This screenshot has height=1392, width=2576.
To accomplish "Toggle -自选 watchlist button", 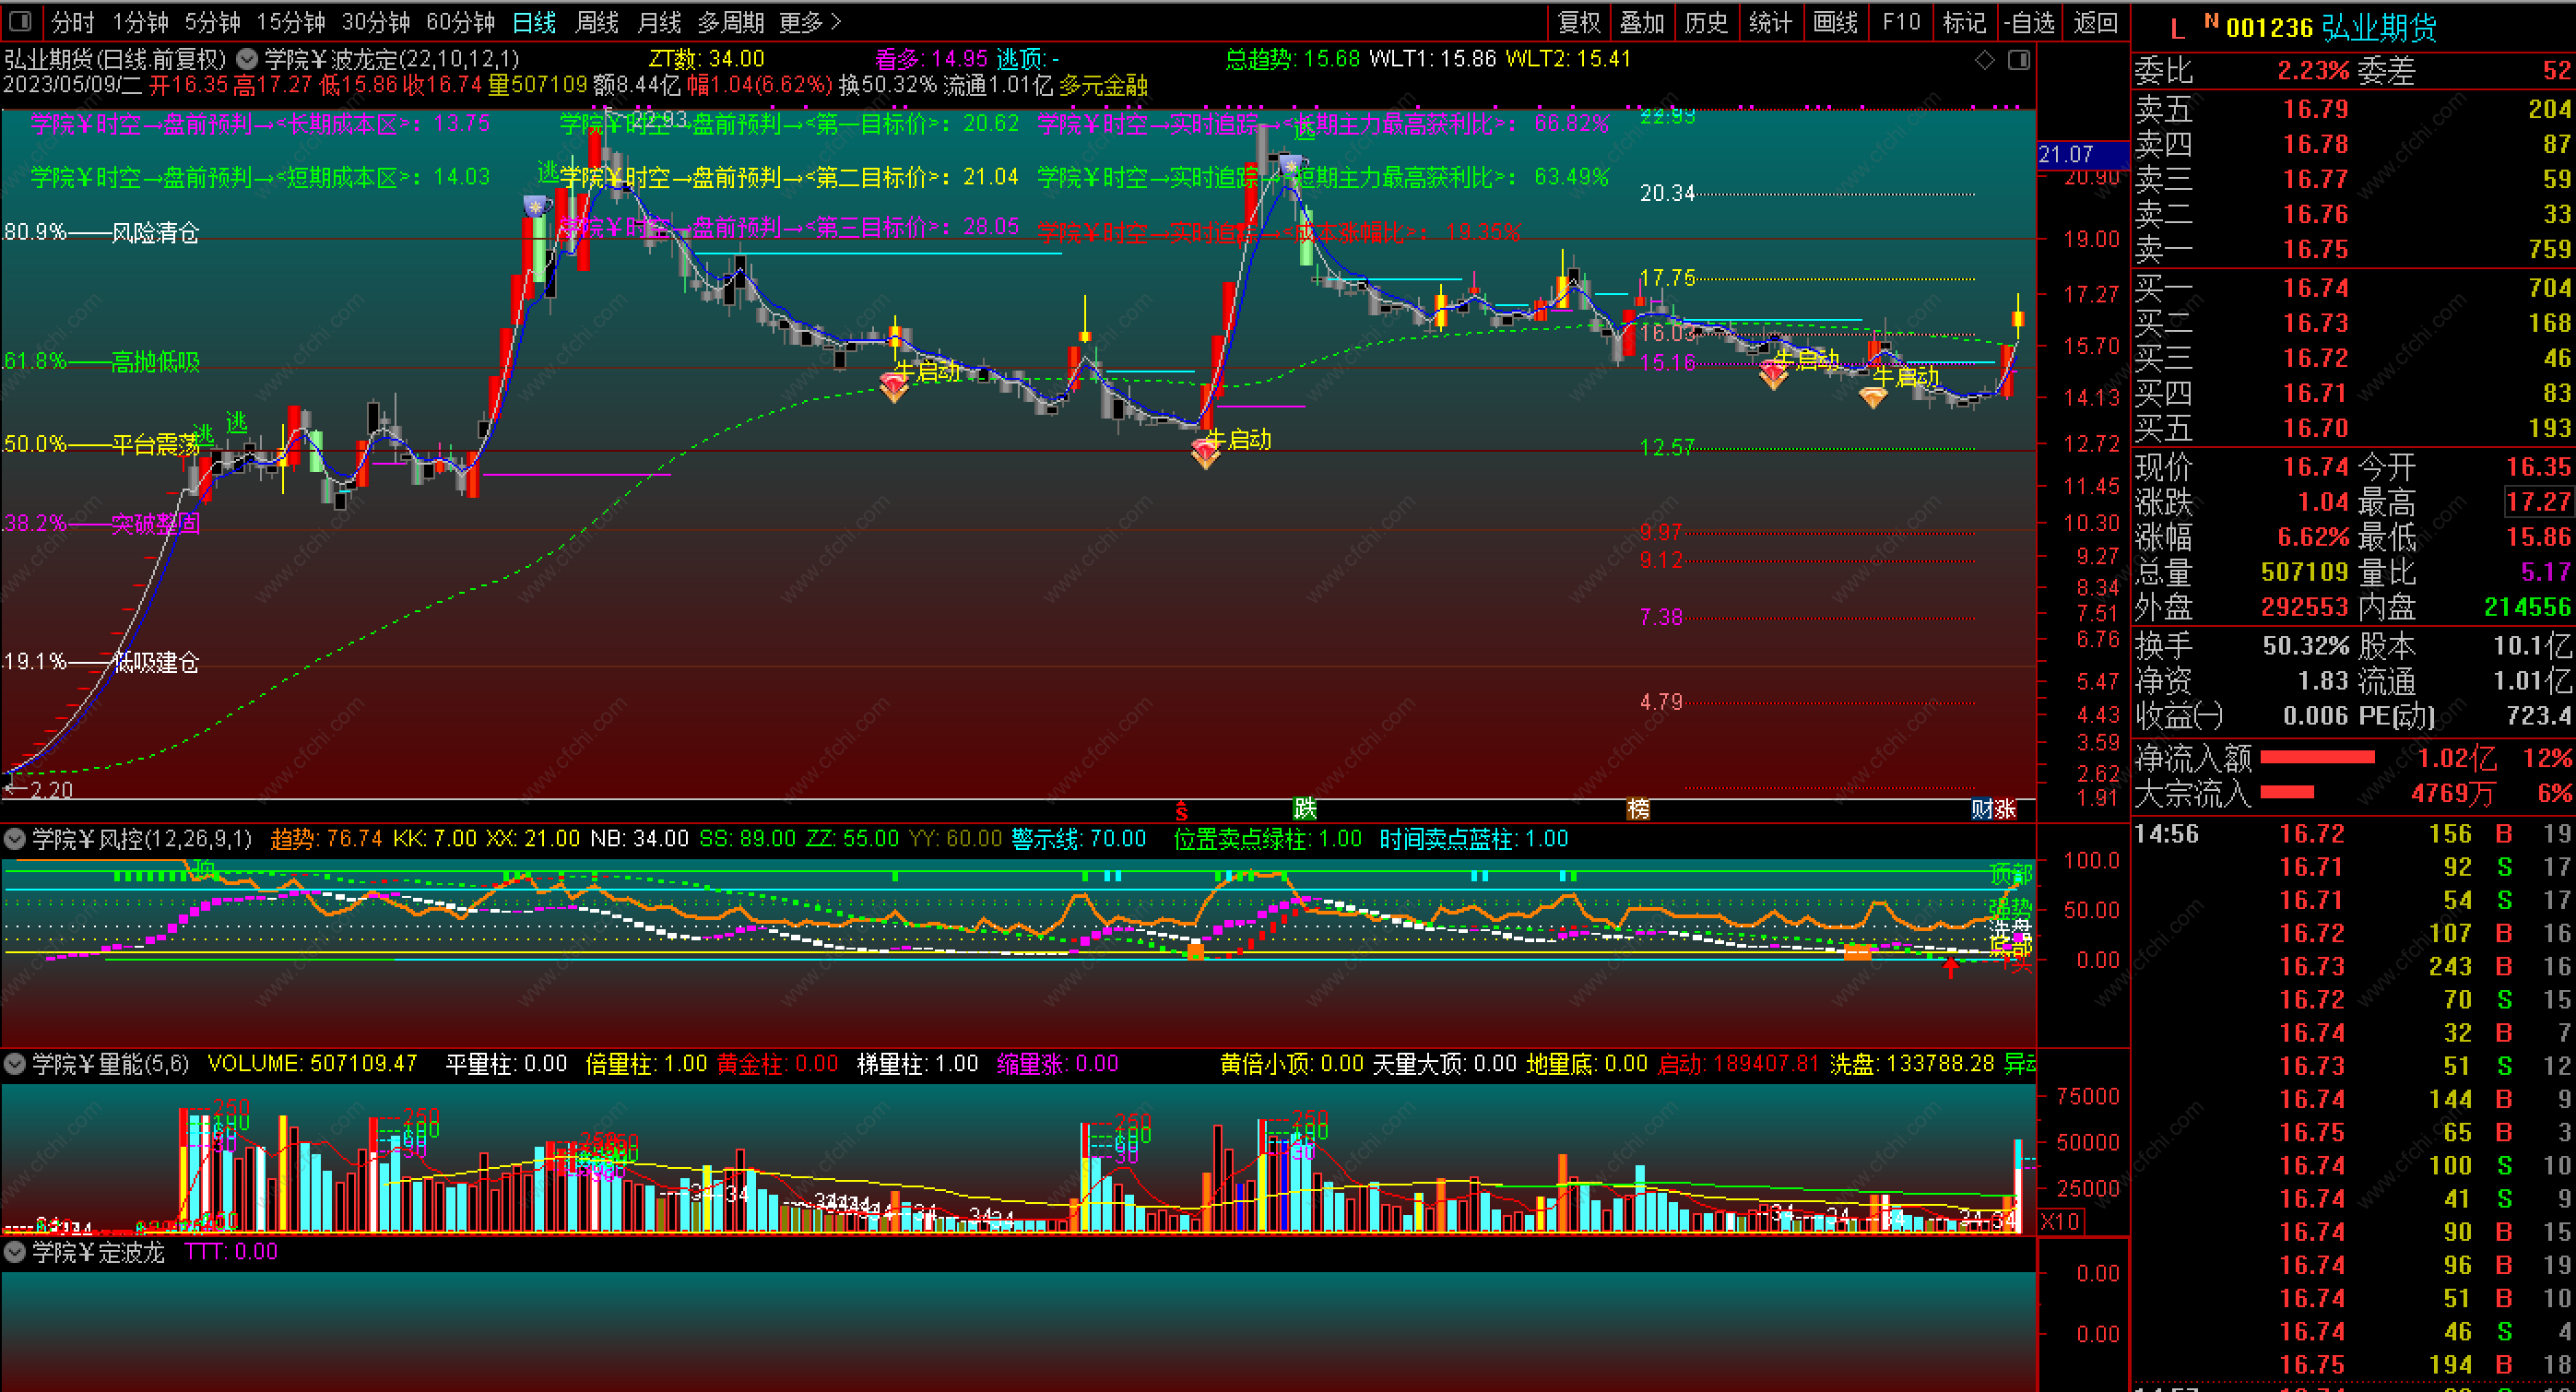I will coord(2029,22).
